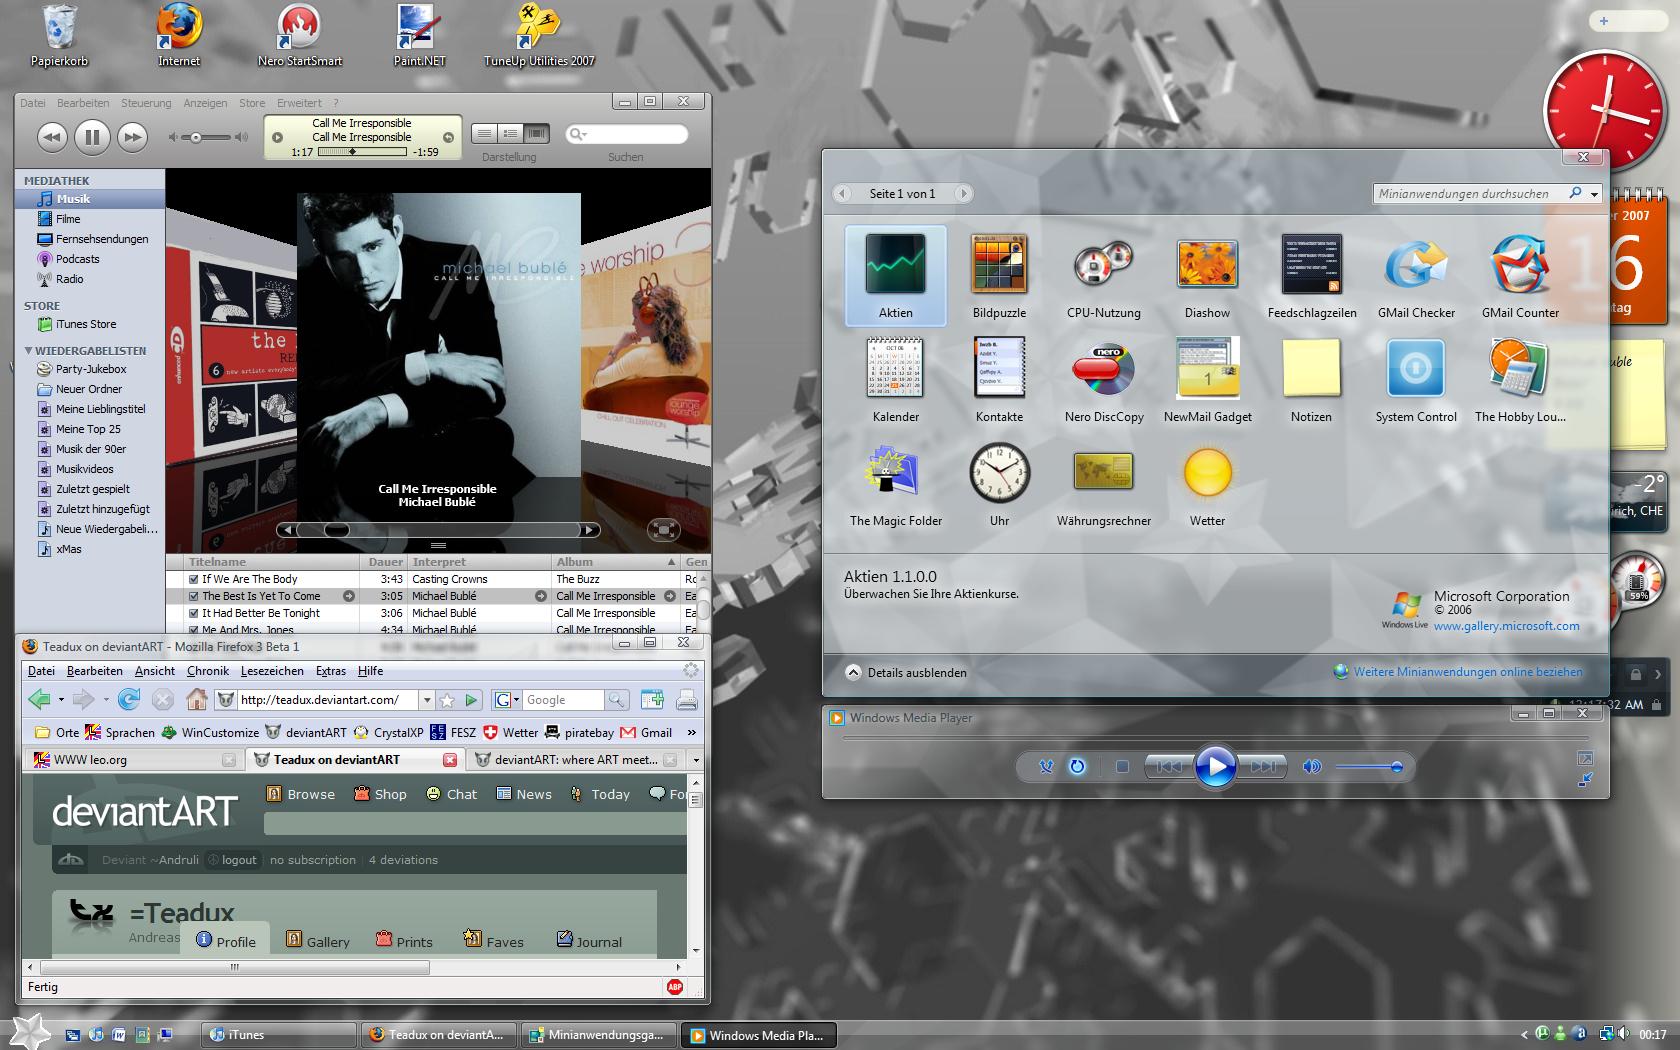Screen dimensions: 1680x1050
Task: Switch iTunes to list view
Action: [483, 134]
